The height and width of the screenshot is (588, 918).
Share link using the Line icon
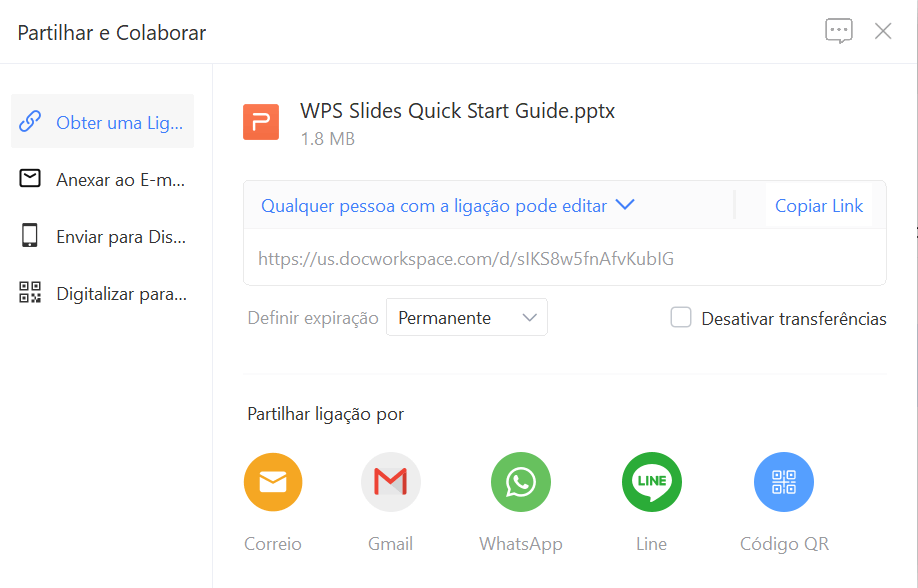652,482
